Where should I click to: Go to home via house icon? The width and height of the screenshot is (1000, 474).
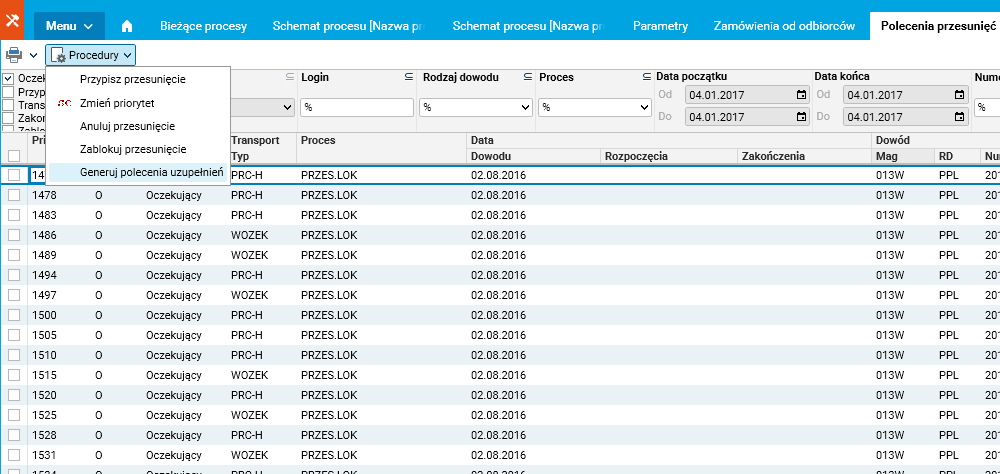click(x=127, y=25)
